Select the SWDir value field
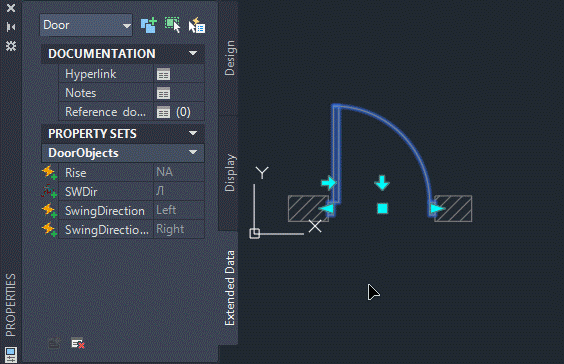564x364 pixels. pyautogui.click(x=179, y=191)
